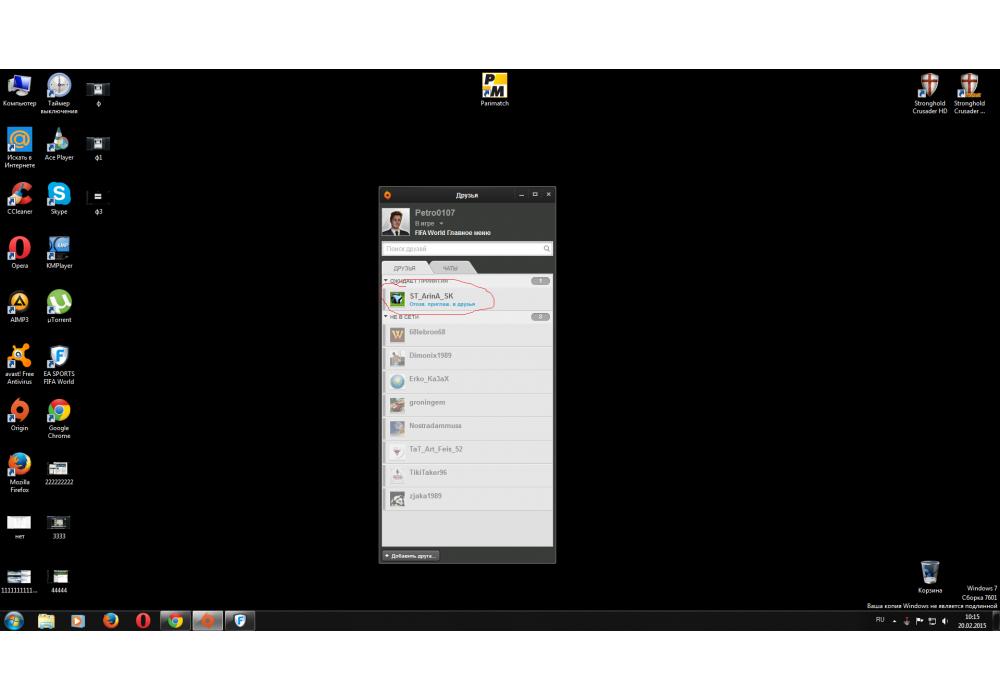The width and height of the screenshot is (1000, 700).
Task: Click the FIFA World taskbar button
Action: 240,620
